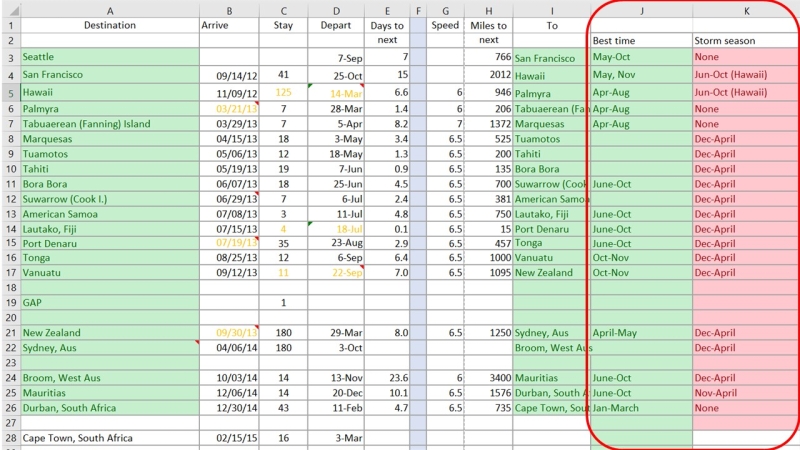Click the 'Stay' header cell

pyautogui.click(x=283, y=25)
